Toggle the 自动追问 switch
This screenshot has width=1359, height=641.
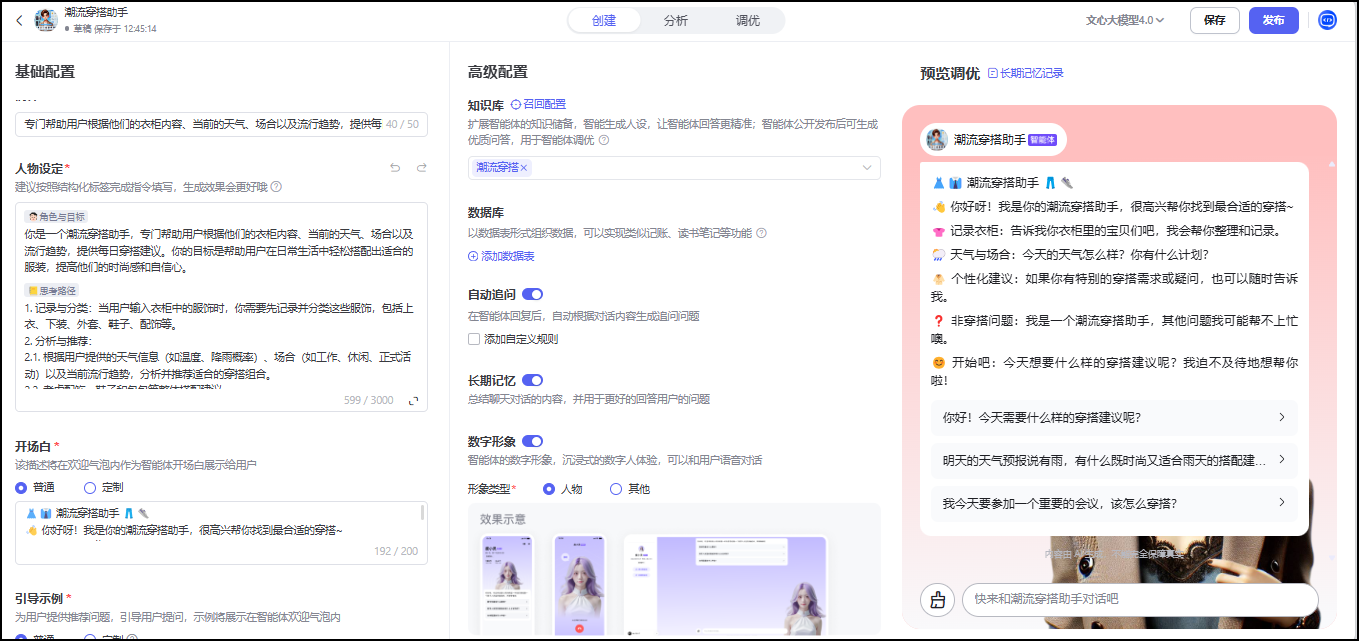coord(532,294)
